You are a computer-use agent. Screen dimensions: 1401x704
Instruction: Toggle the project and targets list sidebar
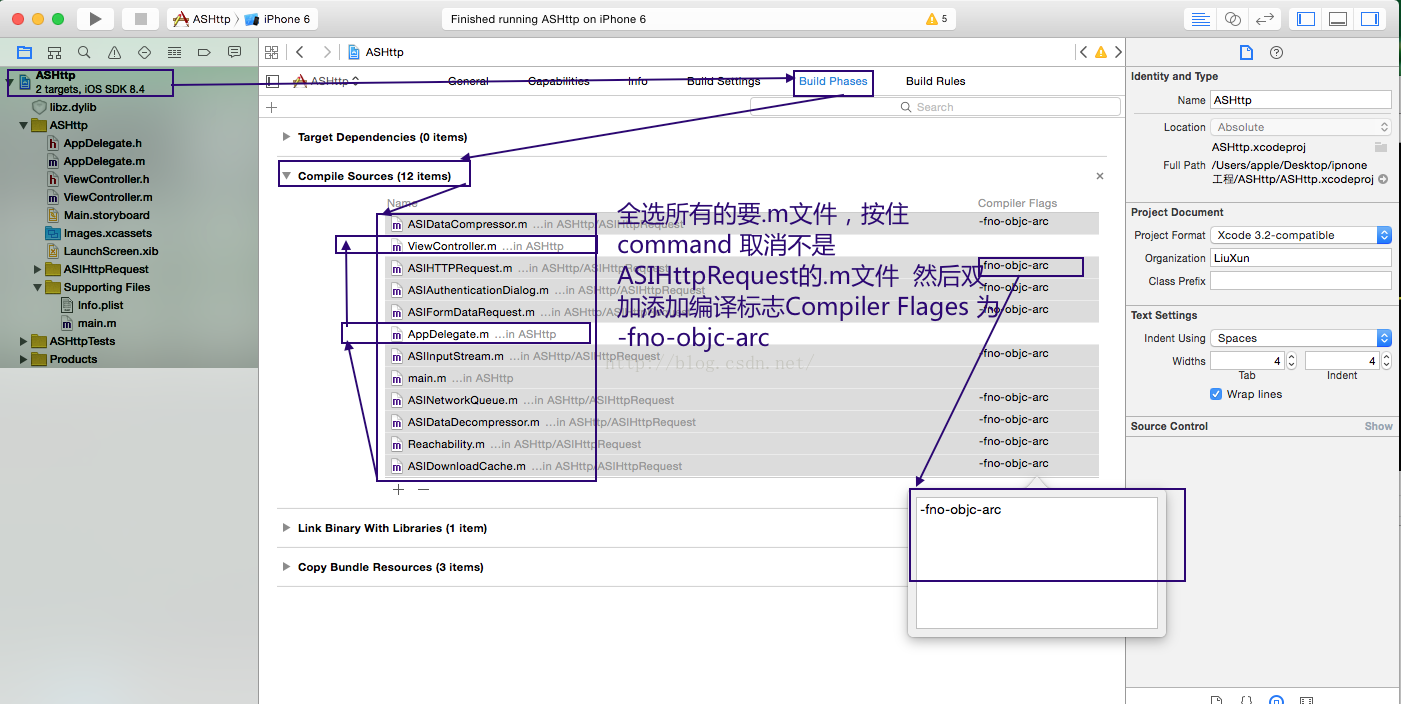(x=273, y=81)
